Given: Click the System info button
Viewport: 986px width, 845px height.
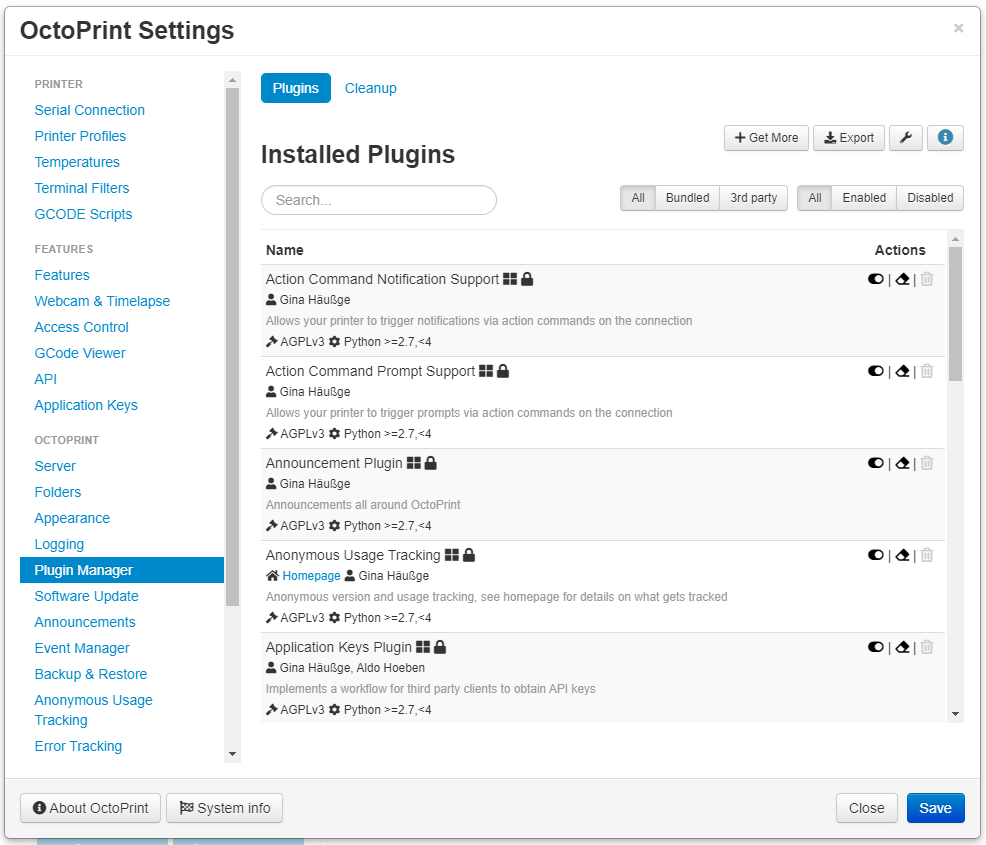Looking at the screenshot, I should tap(224, 808).
